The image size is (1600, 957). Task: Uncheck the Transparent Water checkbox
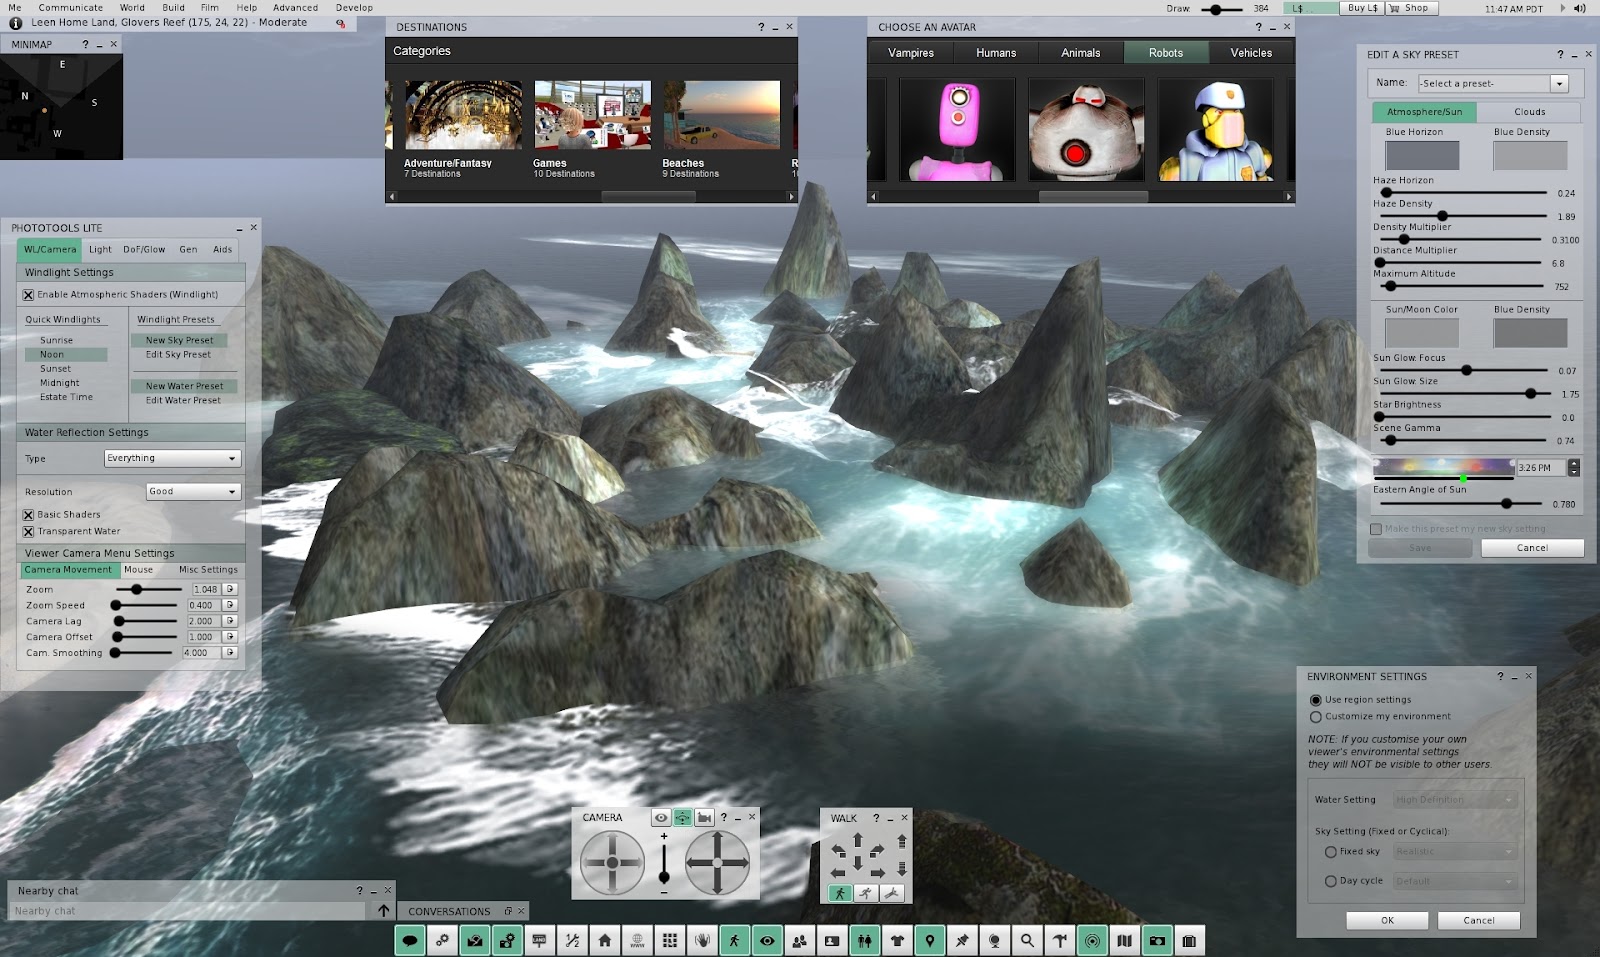(x=27, y=531)
